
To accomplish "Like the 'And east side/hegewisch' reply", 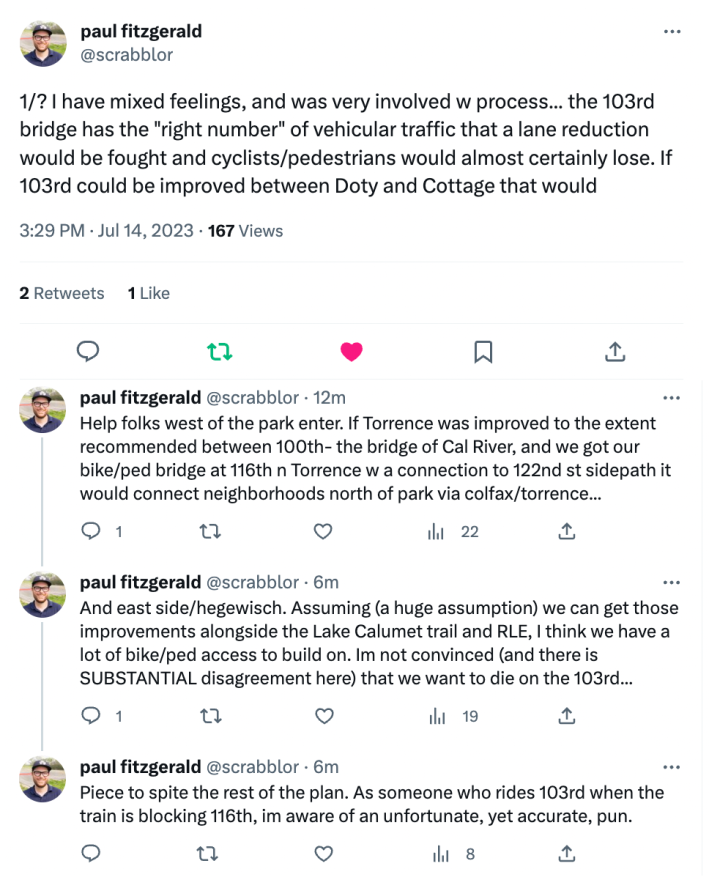I will pos(323,716).
